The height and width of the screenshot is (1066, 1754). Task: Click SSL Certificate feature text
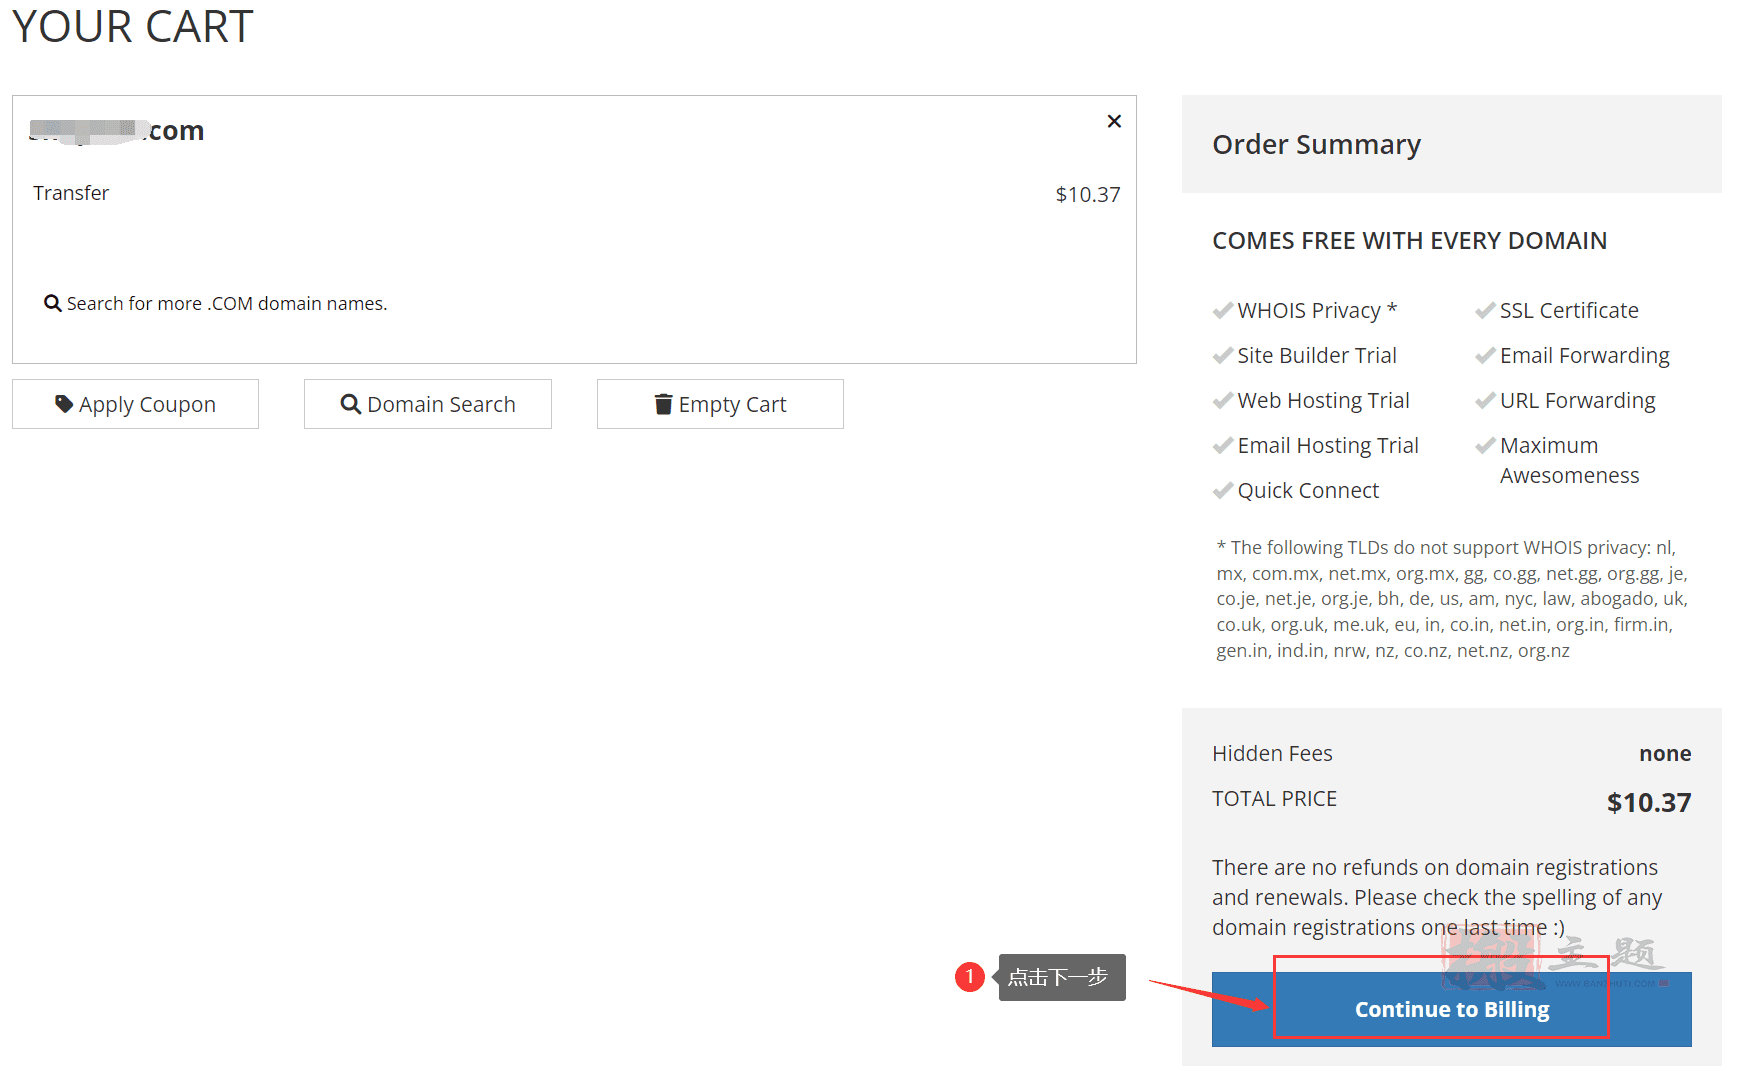click(1569, 310)
